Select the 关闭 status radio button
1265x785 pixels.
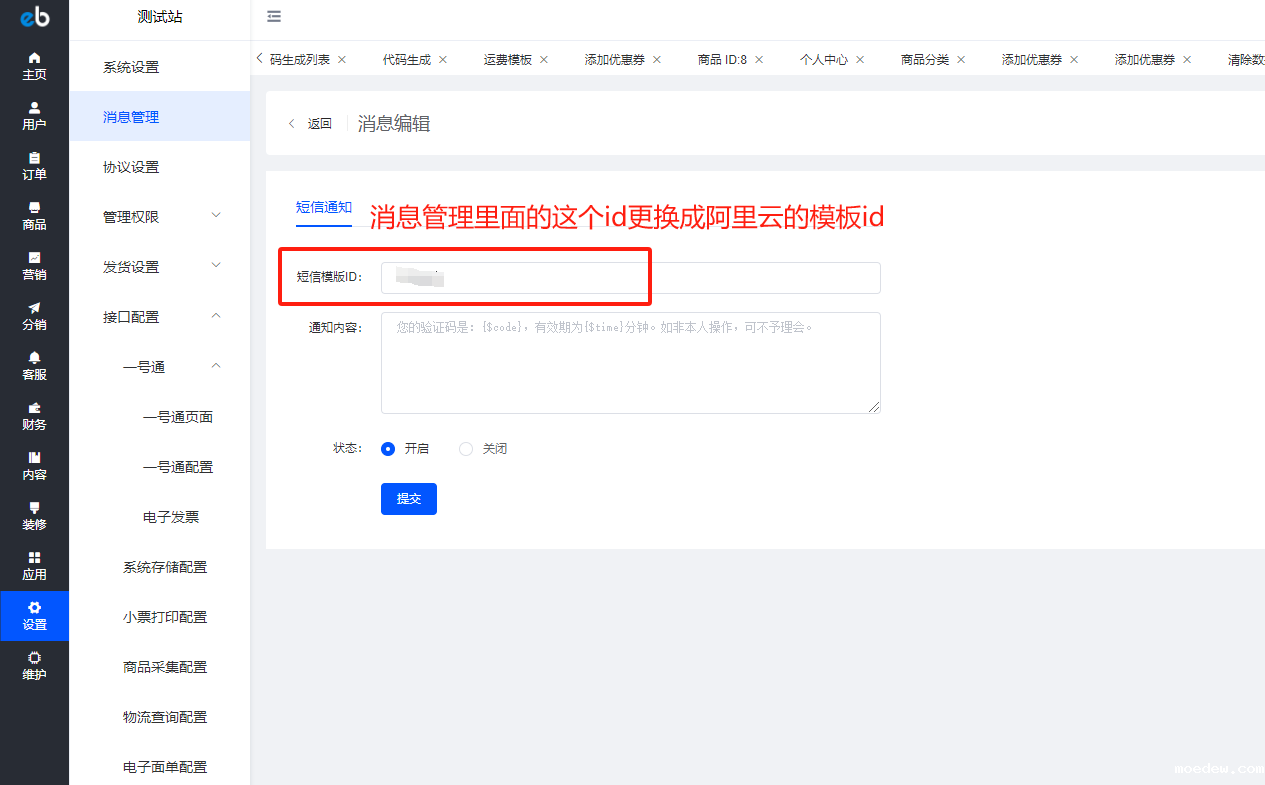[x=466, y=449]
